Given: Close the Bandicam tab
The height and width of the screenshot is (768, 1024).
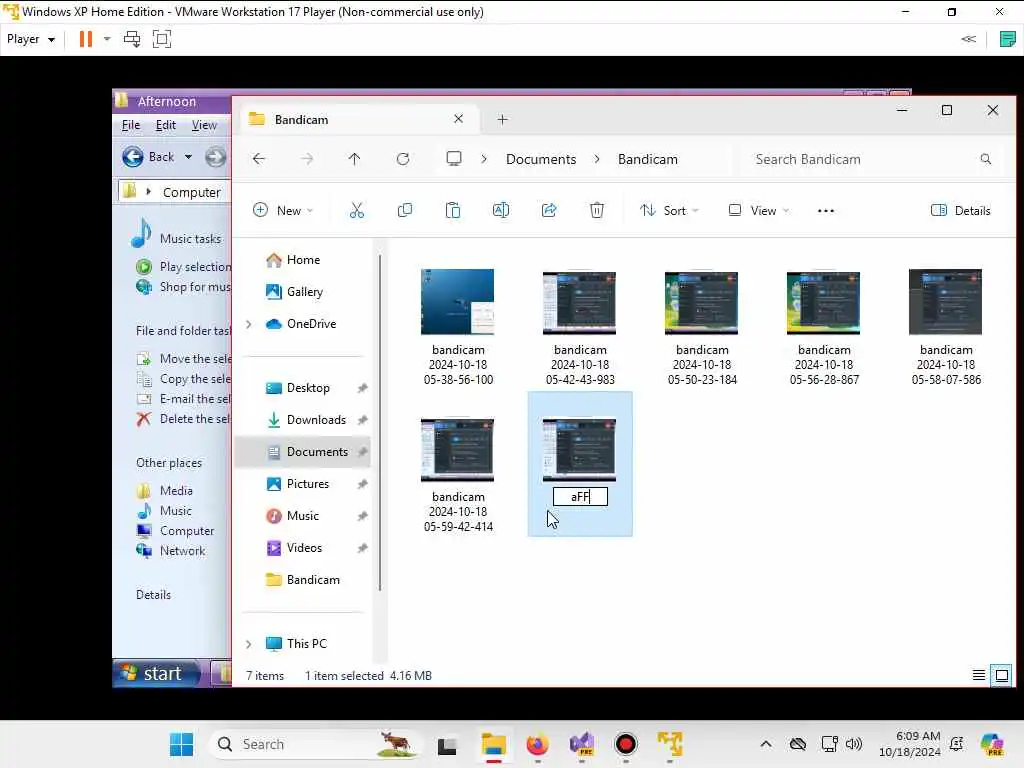Looking at the screenshot, I should pos(458,119).
